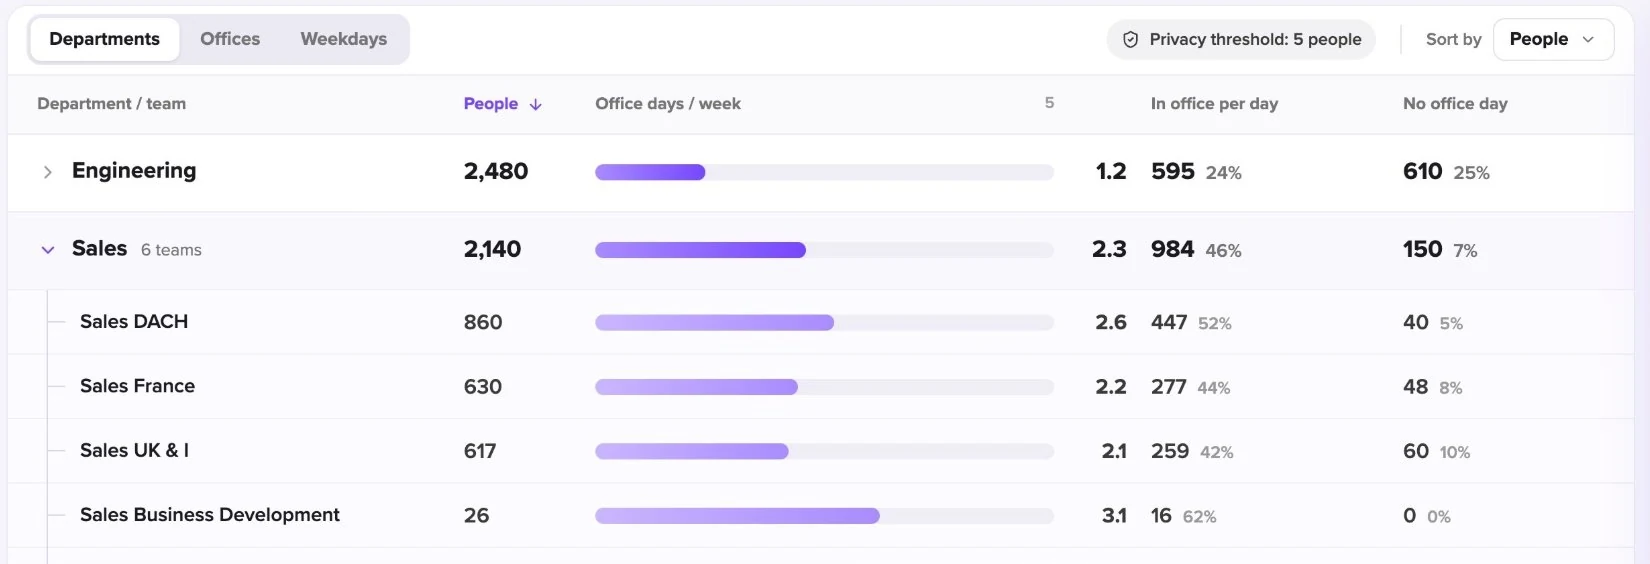1650x564 pixels.
Task: Click Sales in-office value 984
Action: point(1172,249)
